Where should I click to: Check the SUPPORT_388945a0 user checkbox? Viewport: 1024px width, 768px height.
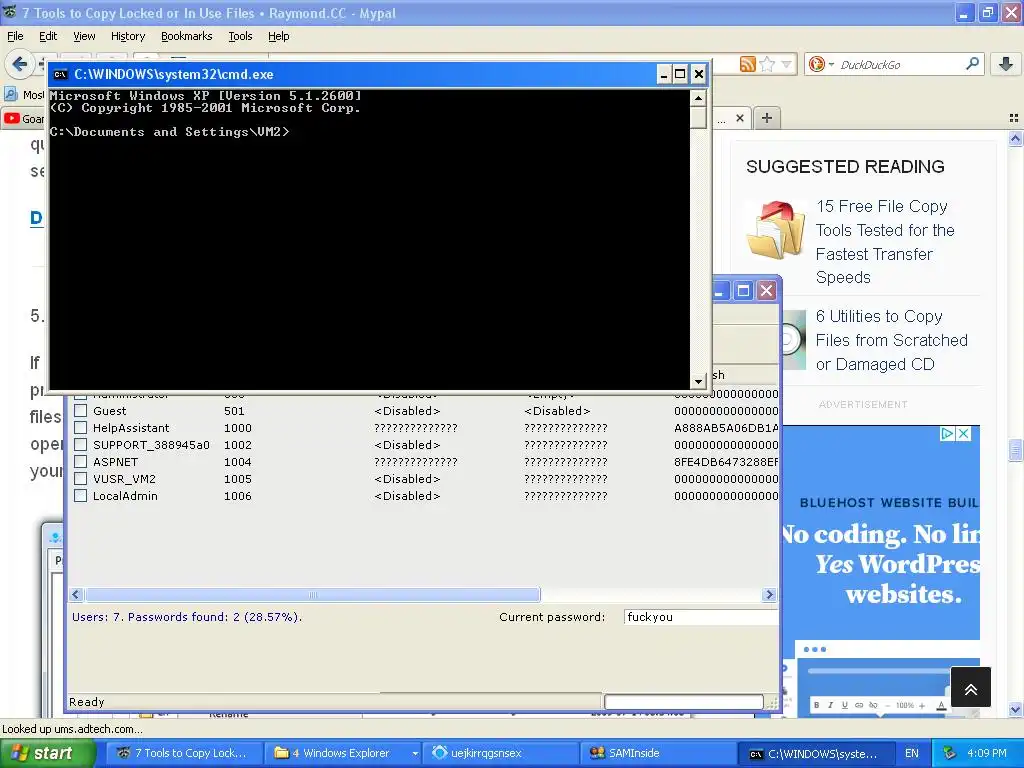tap(80, 445)
